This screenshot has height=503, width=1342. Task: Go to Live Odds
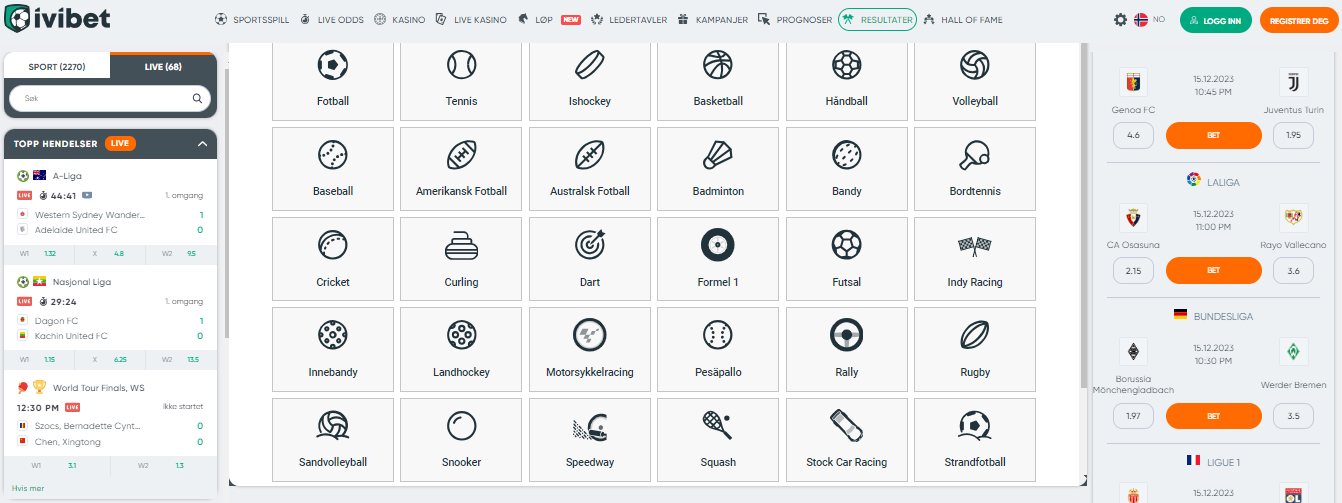[331, 19]
